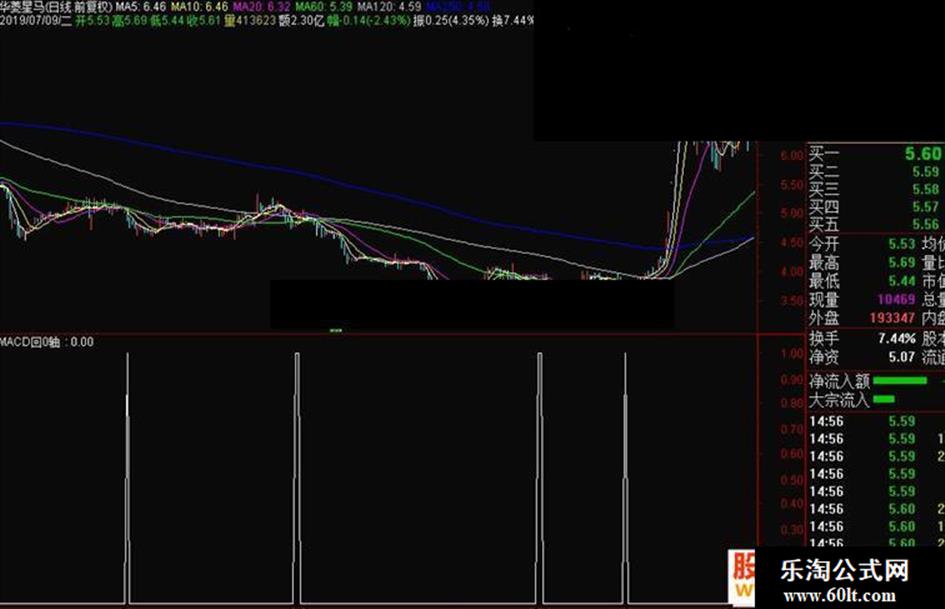Image resolution: width=945 pixels, height=609 pixels.
Task: Click the 6.00 price axis label
Action: [x=791, y=155]
